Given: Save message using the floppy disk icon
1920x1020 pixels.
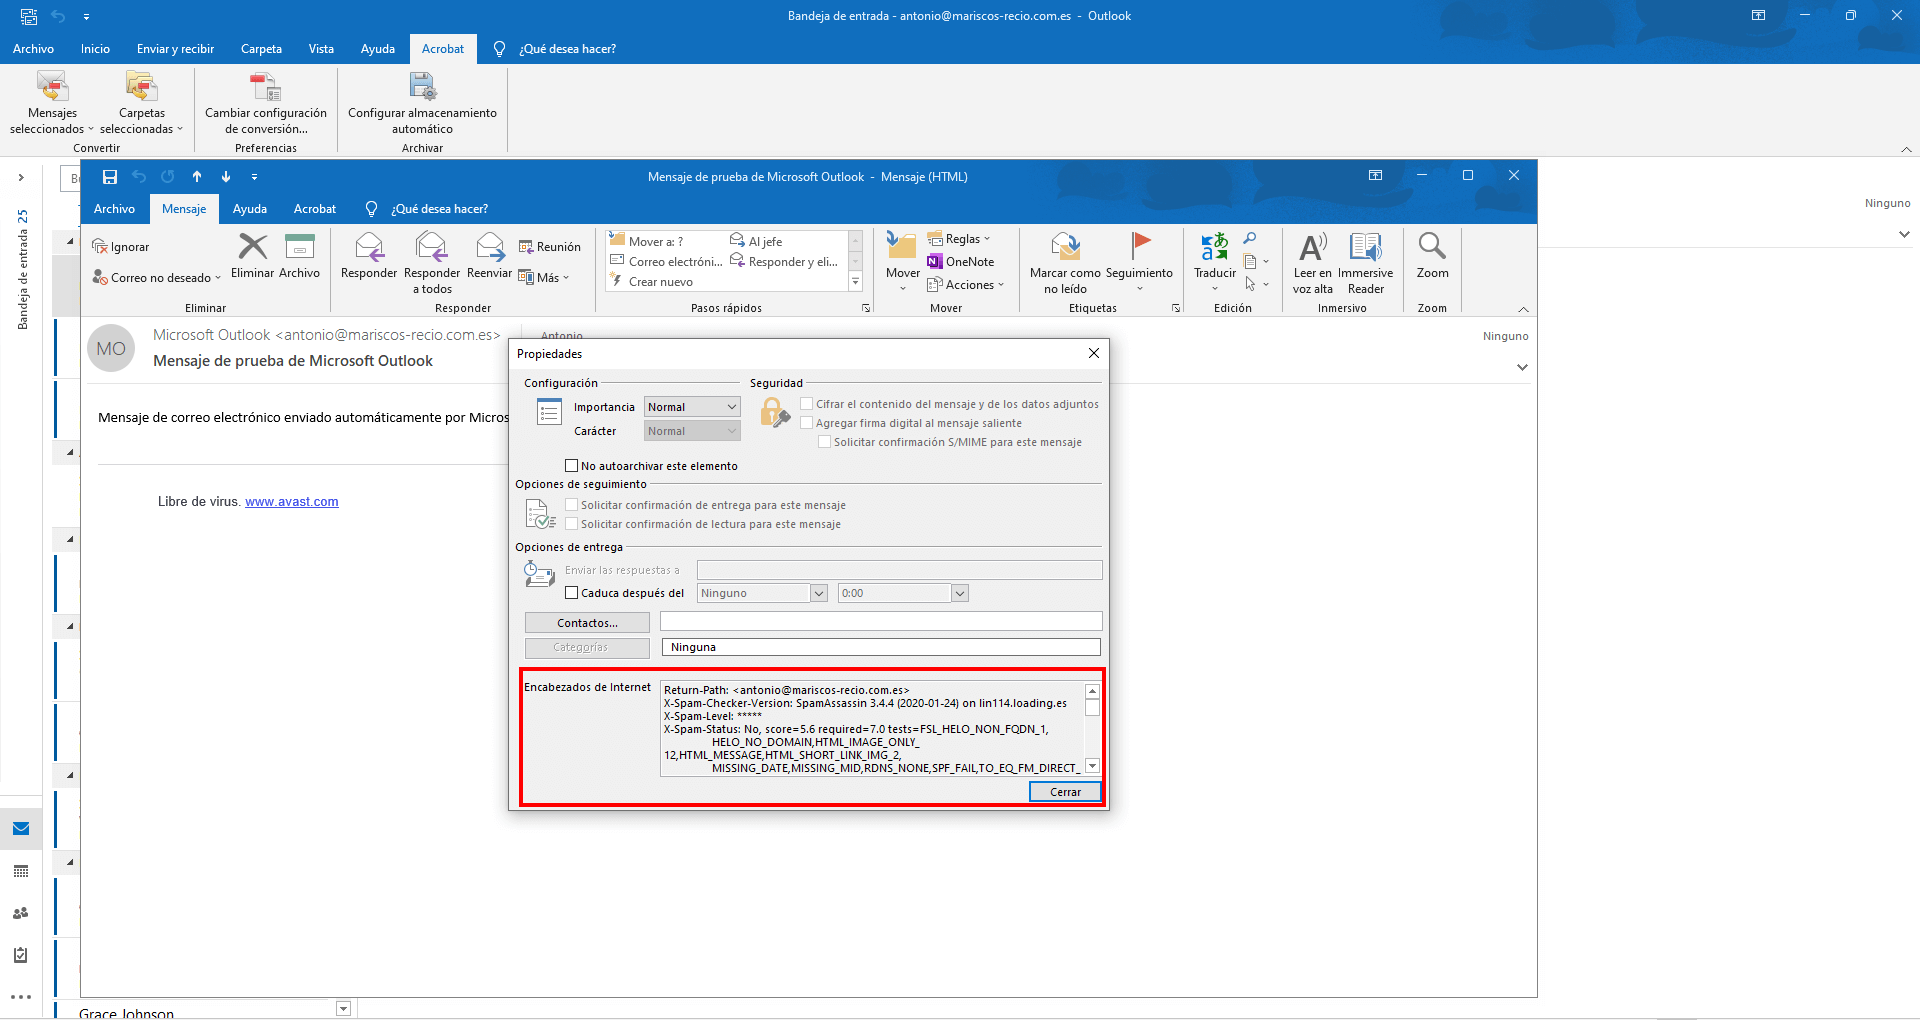Looking at the screenshot, I should coord(110,177).
